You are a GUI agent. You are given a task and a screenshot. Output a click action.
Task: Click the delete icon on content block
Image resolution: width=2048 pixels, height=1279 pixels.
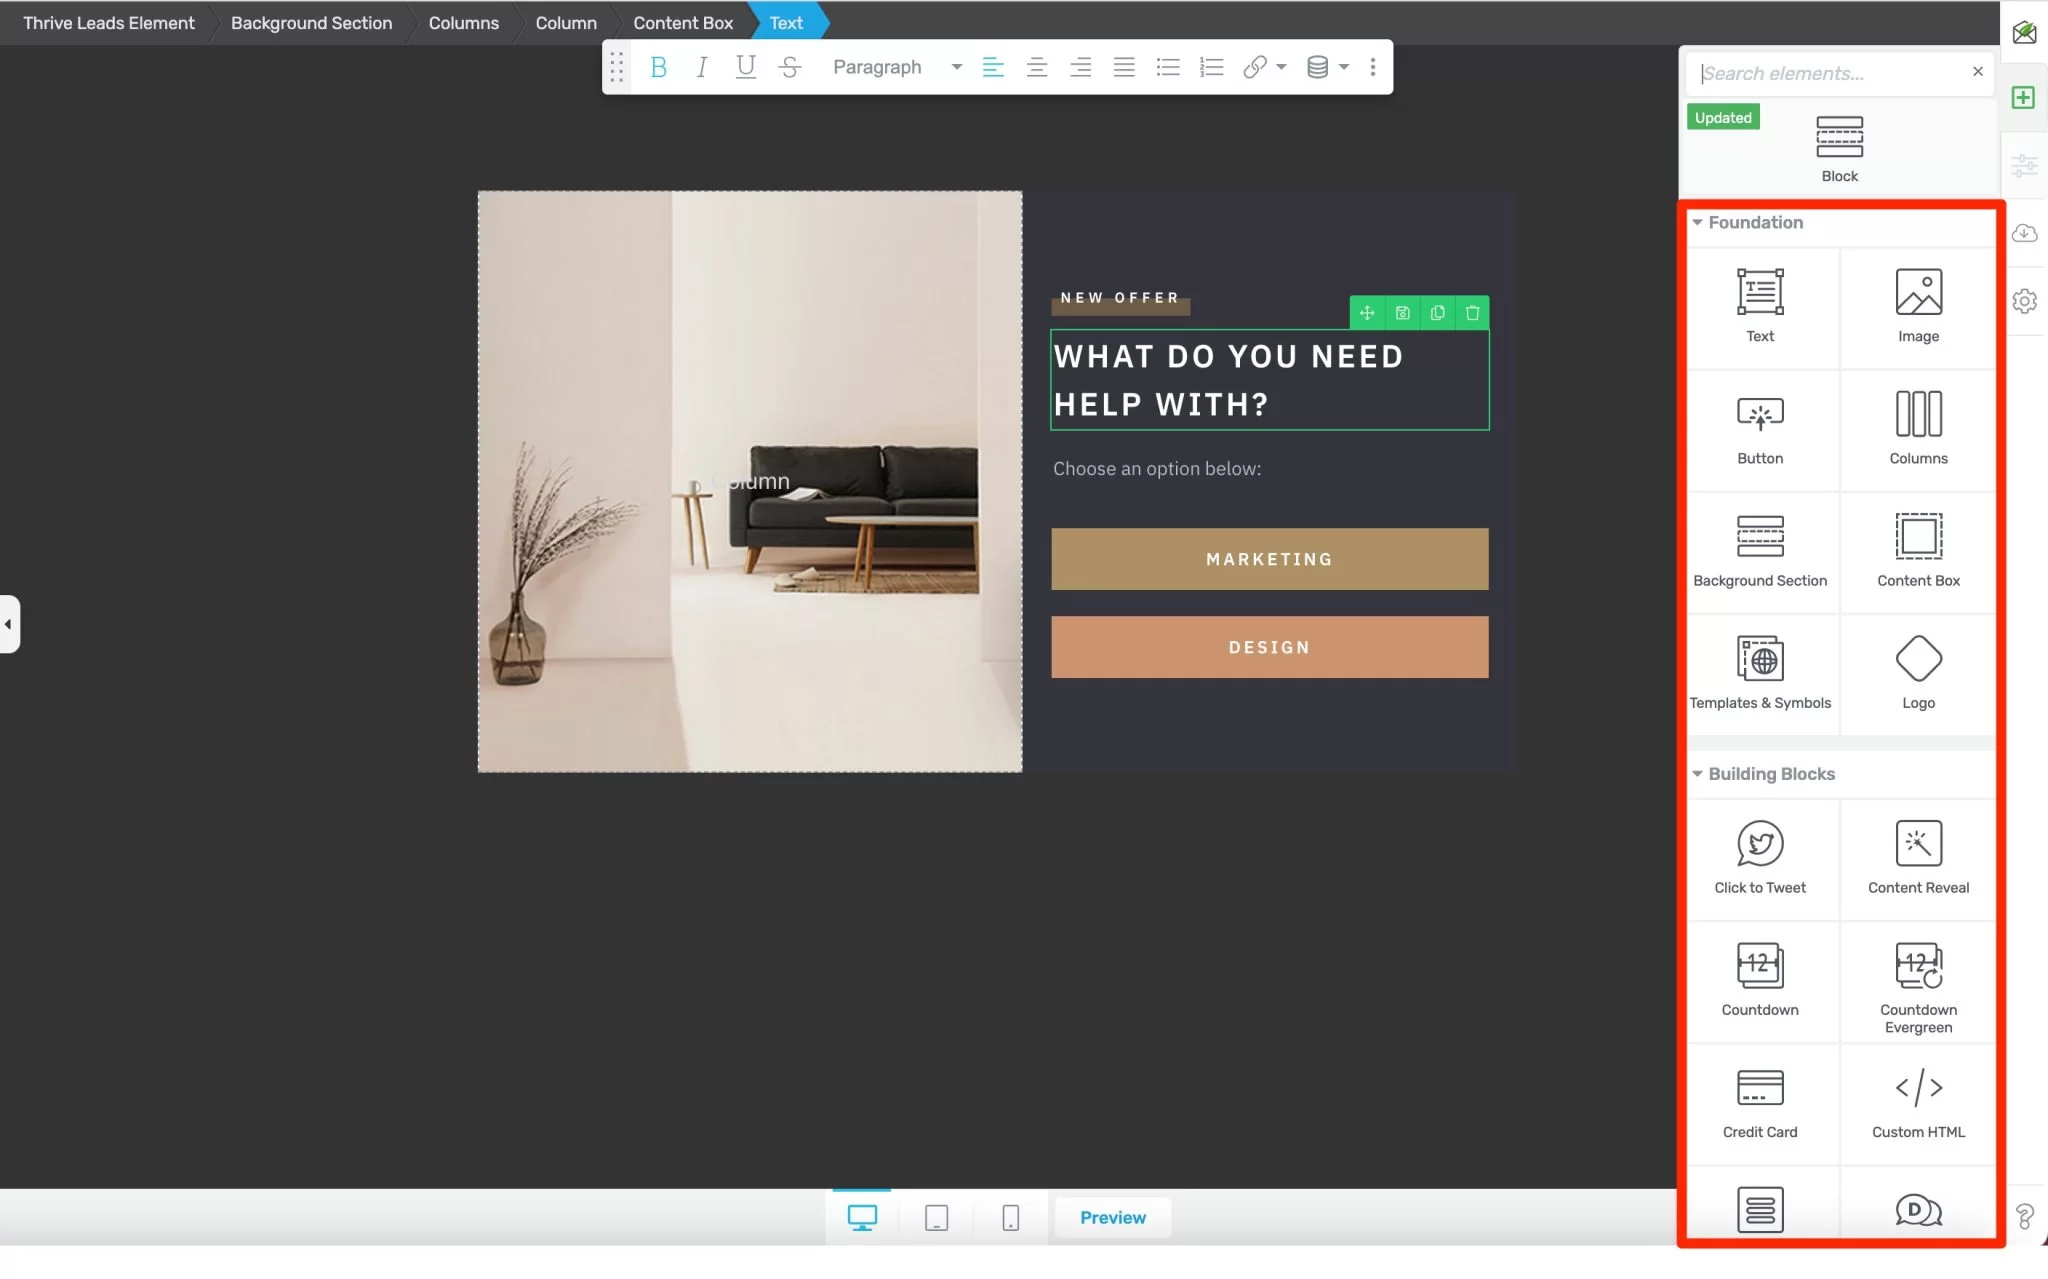coord(1472,312)
